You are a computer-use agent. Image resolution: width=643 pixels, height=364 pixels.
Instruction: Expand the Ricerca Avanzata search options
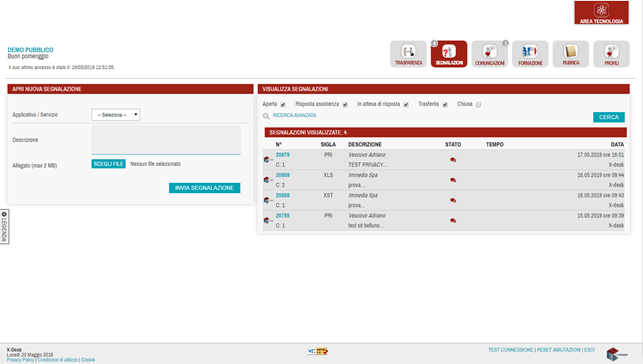tap(294, 116)
